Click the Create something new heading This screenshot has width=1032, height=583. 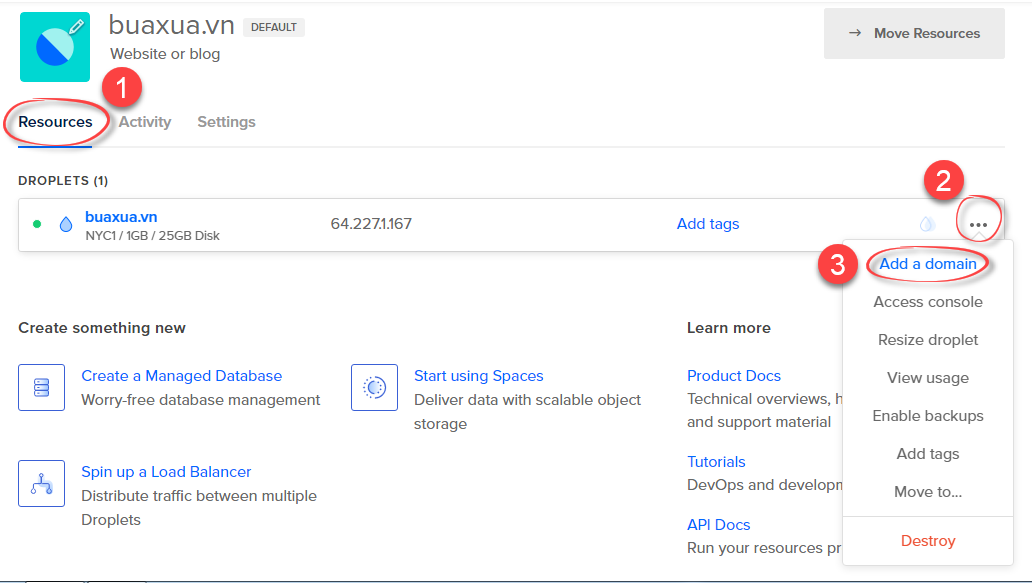102,328
